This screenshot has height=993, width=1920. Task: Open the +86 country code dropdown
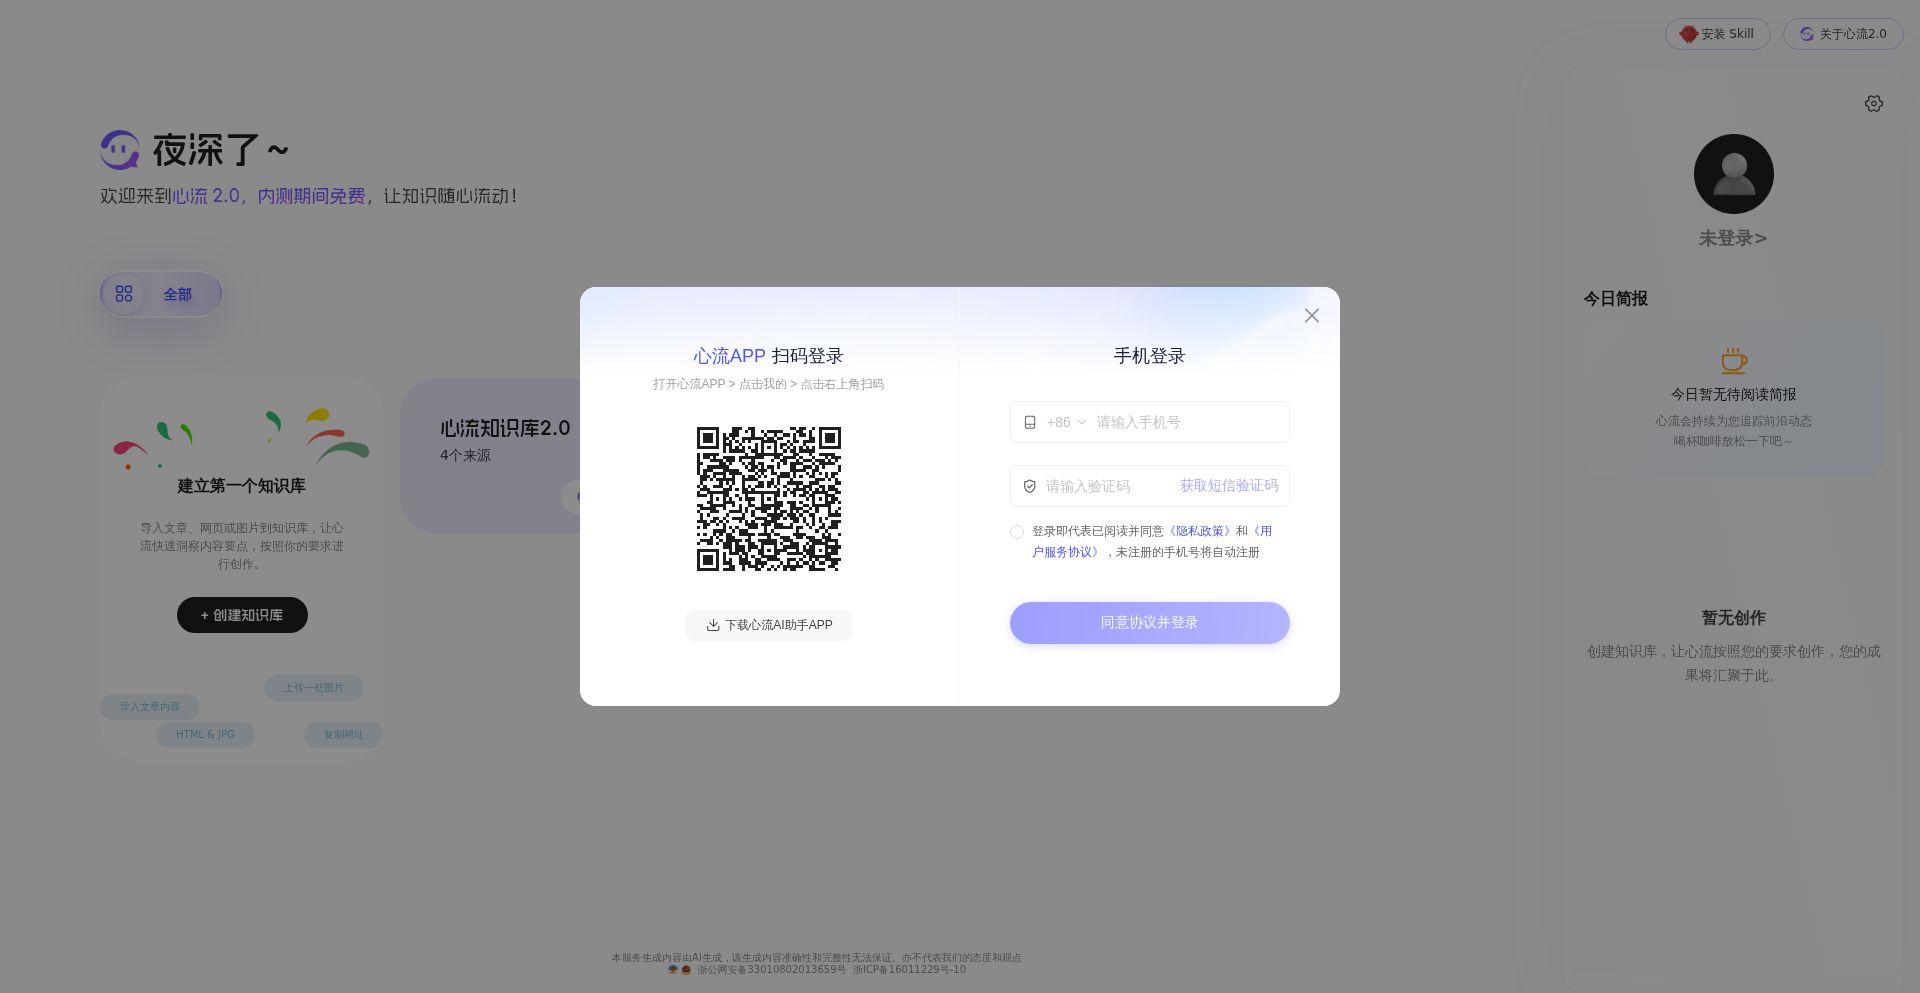(1062, 422)
